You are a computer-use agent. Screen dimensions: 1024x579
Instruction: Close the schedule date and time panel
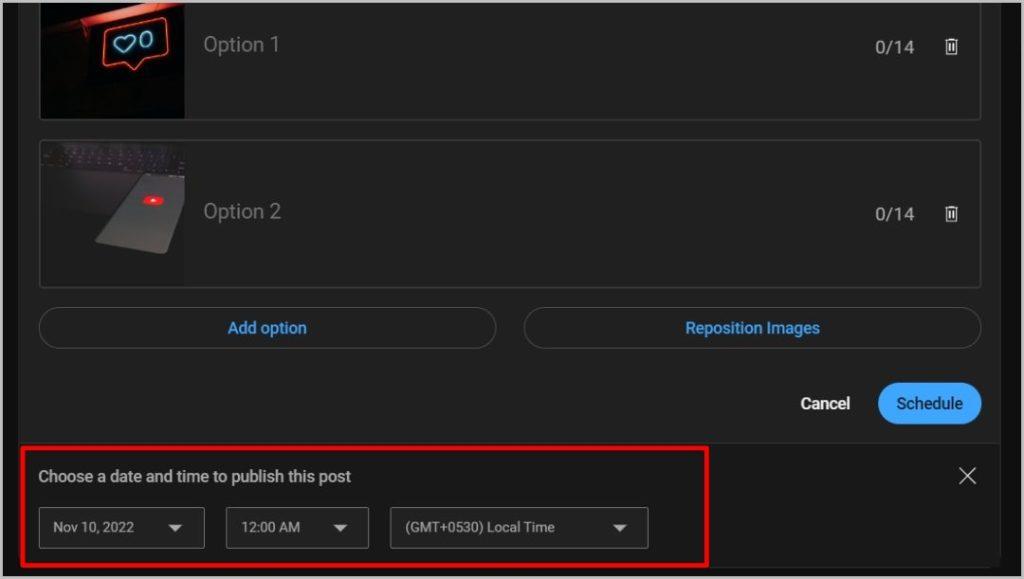(x=967, y=476)
